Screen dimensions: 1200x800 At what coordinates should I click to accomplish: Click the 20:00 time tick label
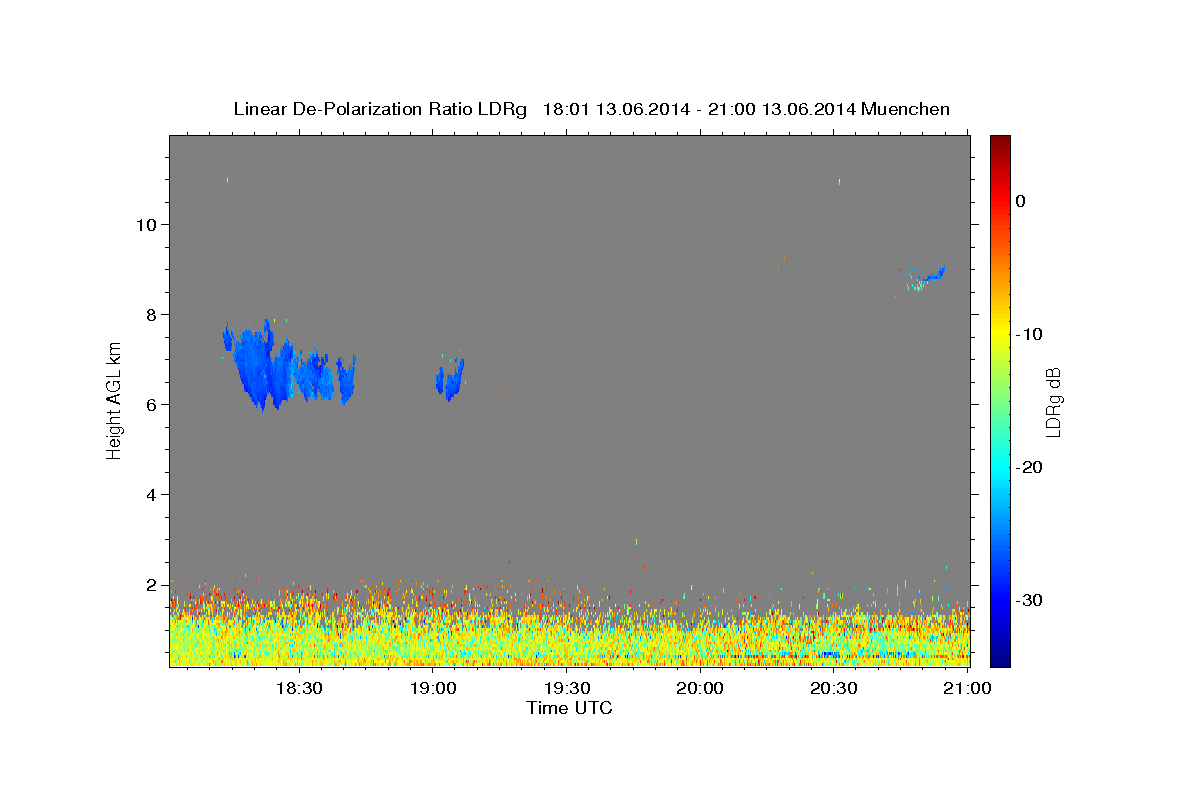[x=700, y=689]
